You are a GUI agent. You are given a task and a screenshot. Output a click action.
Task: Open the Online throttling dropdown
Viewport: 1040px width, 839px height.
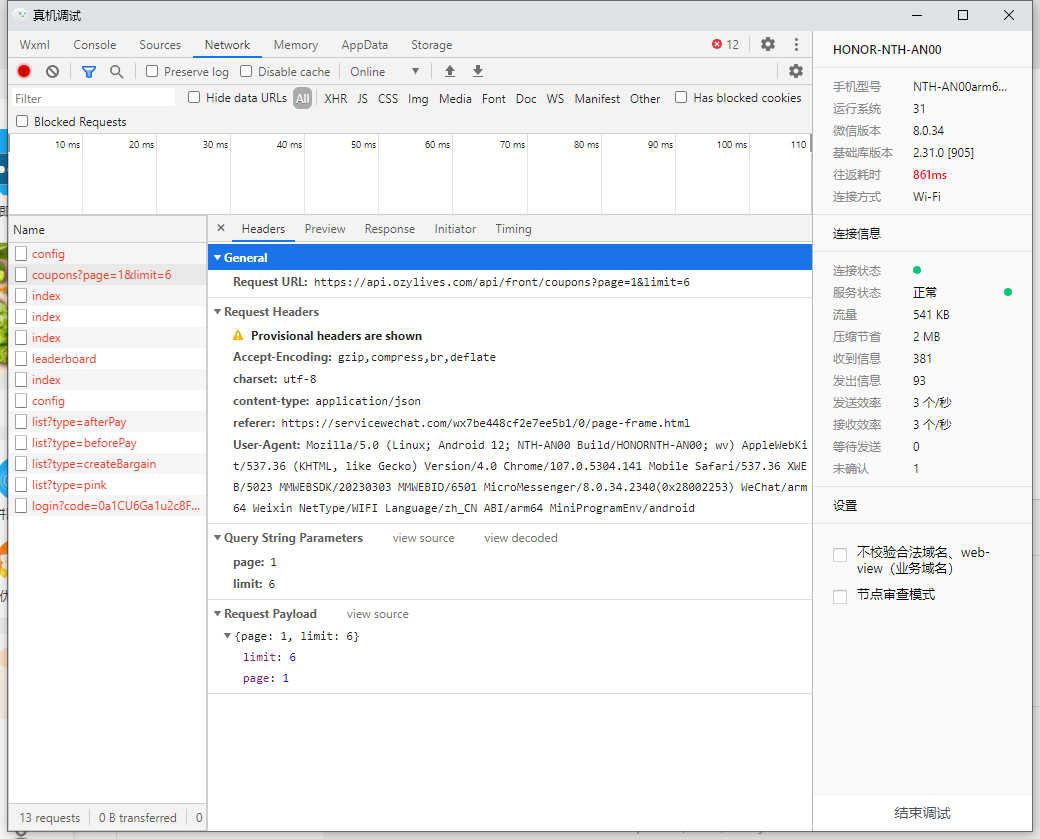384,71
